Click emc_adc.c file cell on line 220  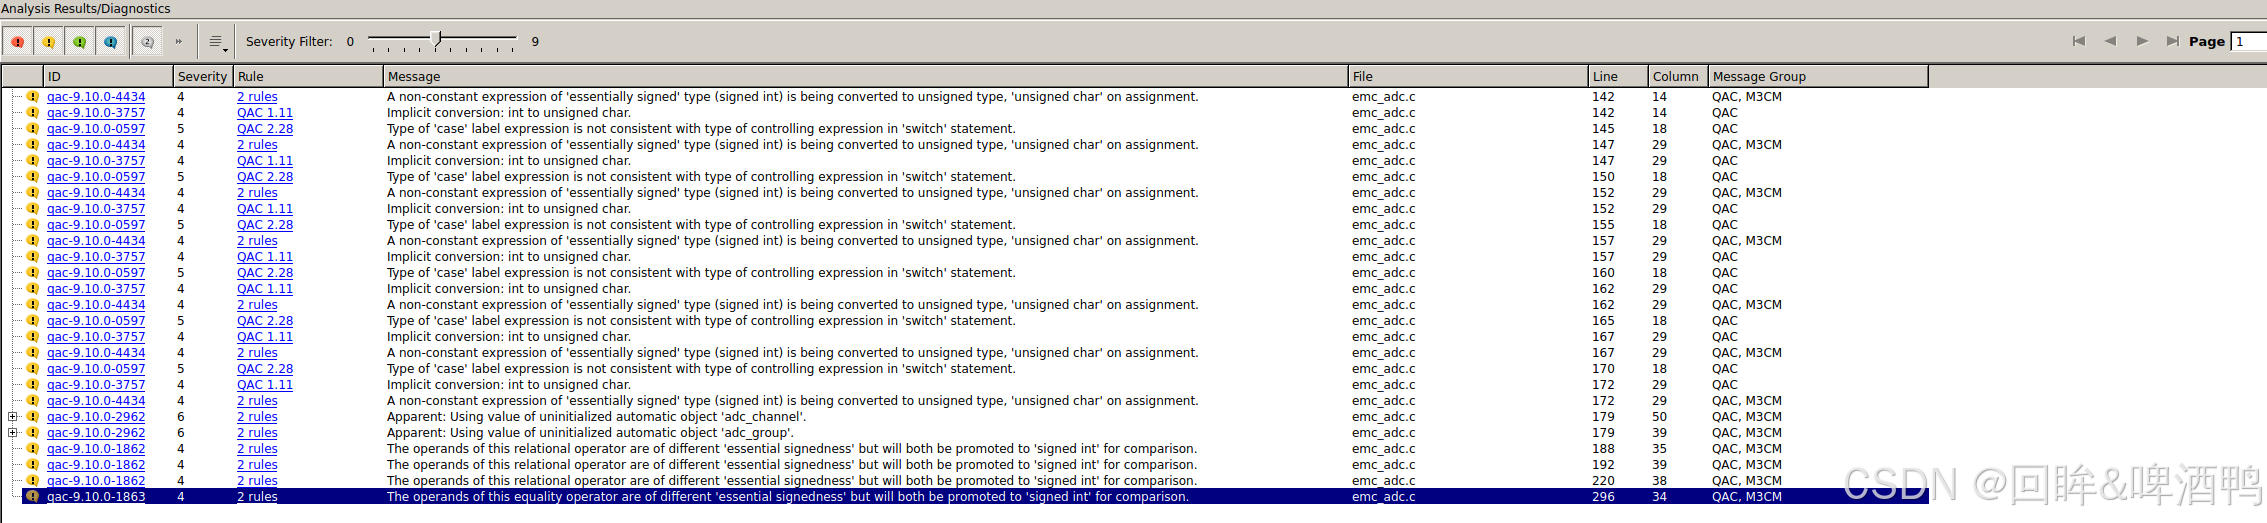(1383, 481)
